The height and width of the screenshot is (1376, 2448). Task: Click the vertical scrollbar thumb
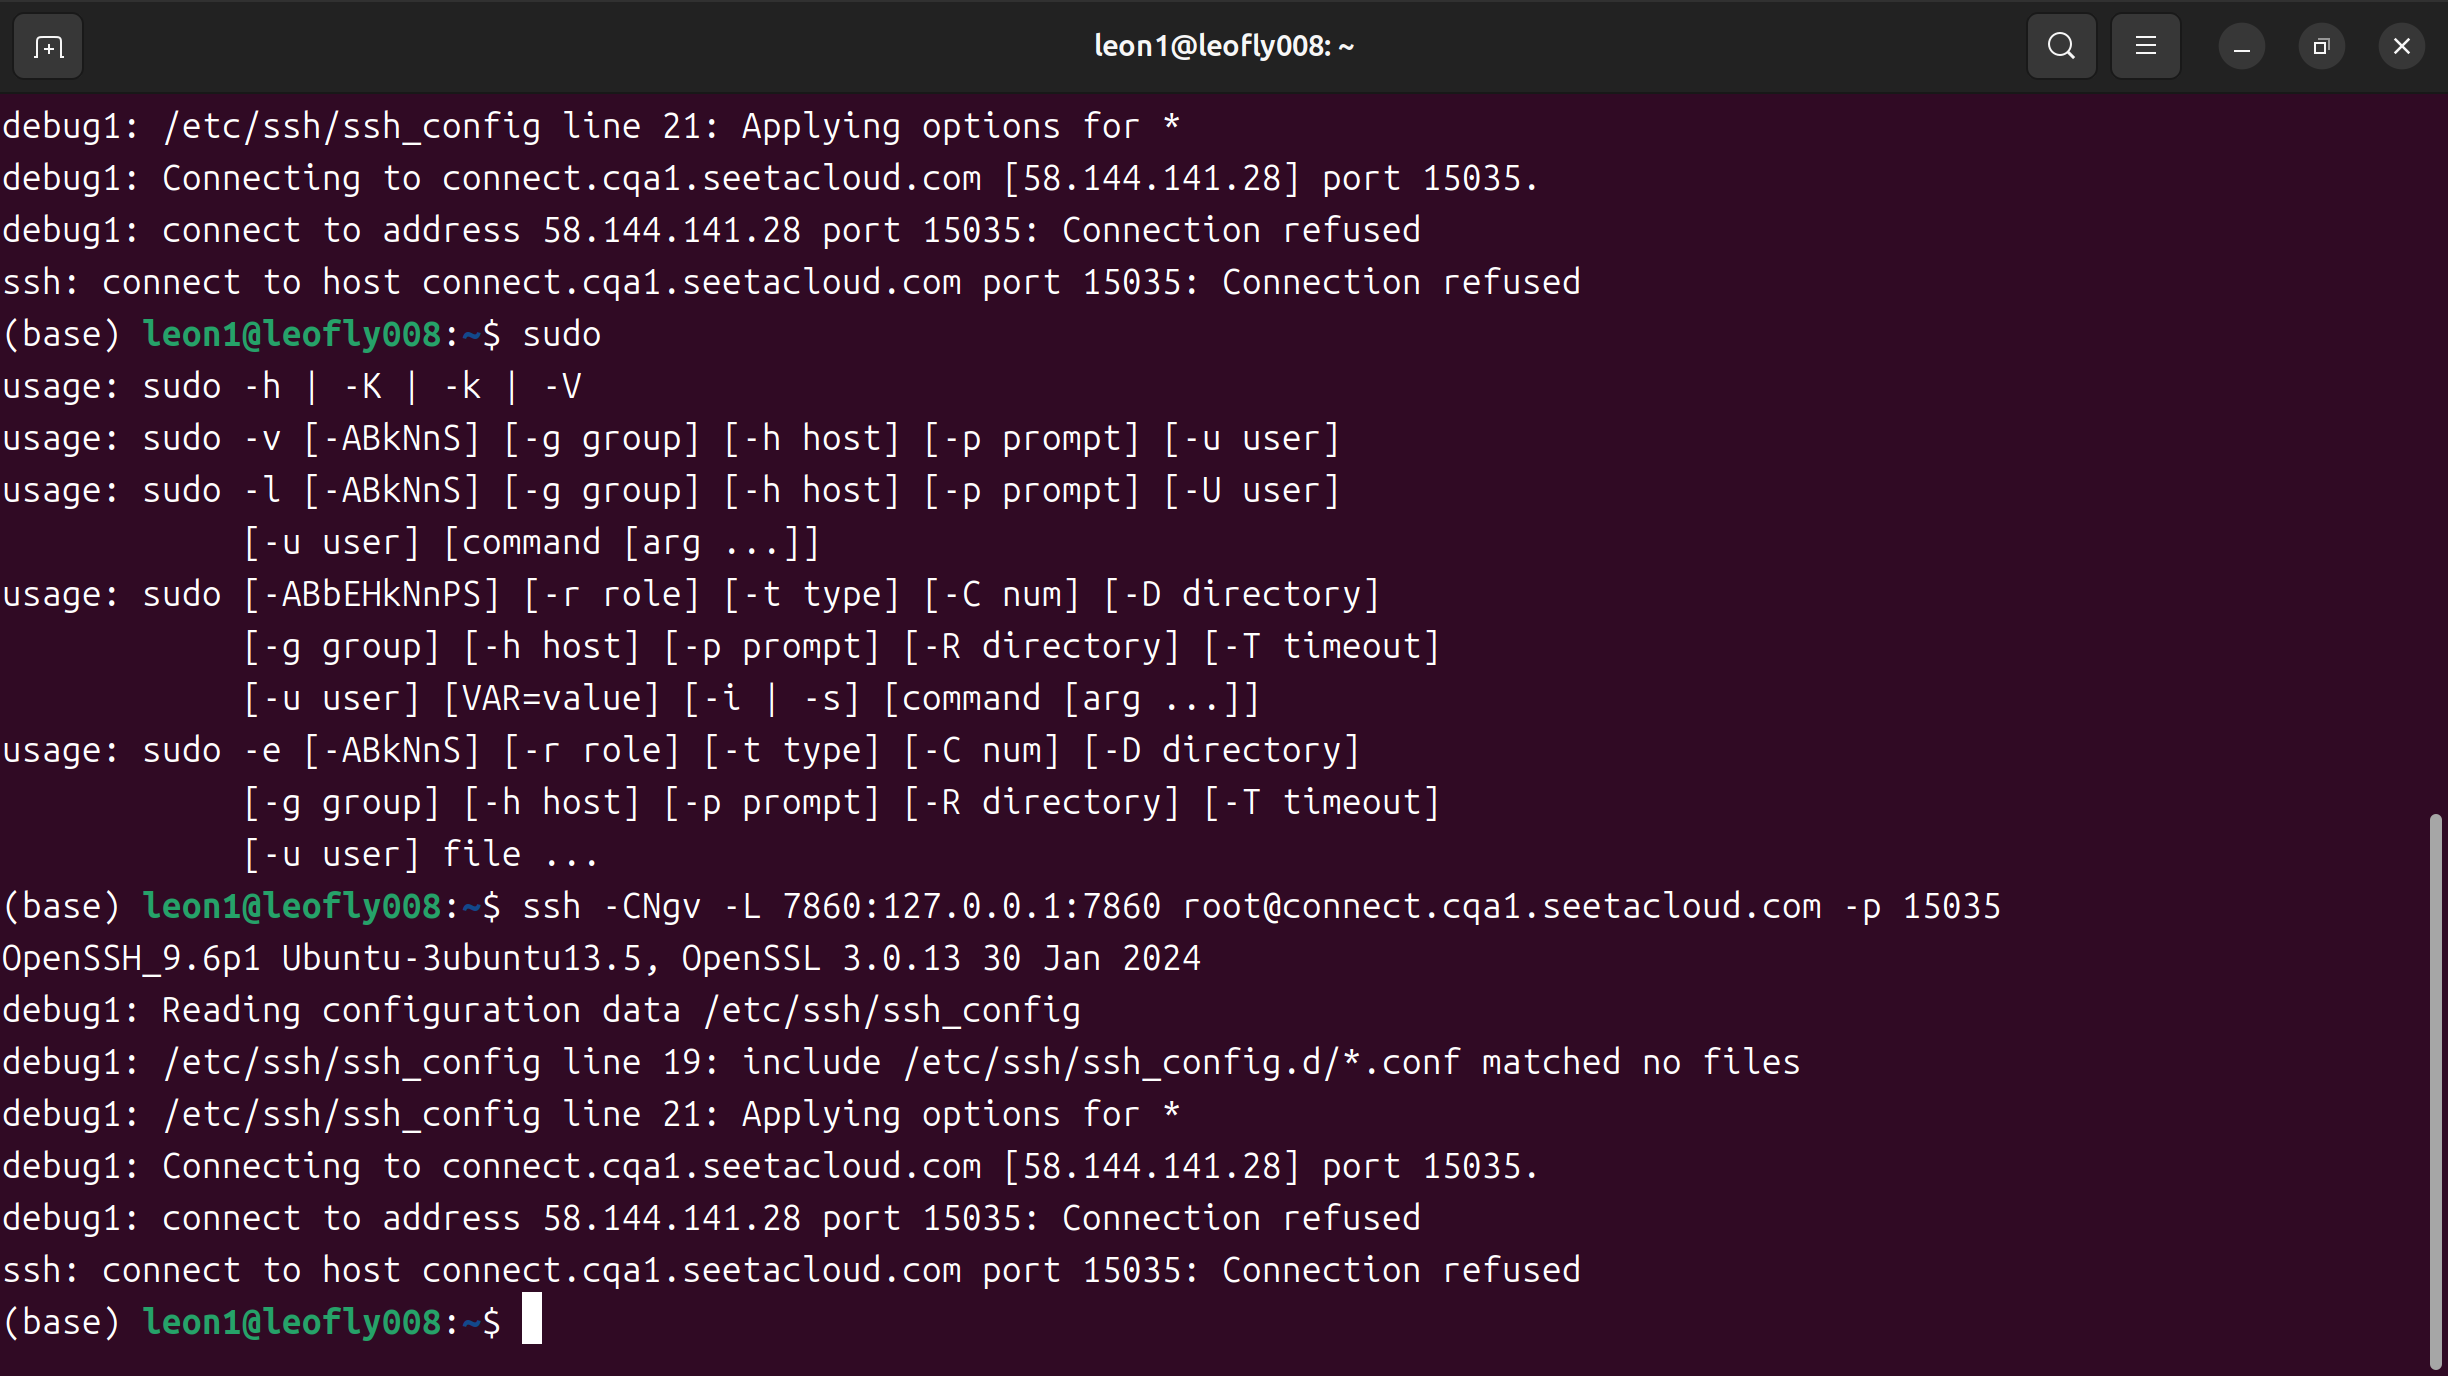coord(2436,1090)
